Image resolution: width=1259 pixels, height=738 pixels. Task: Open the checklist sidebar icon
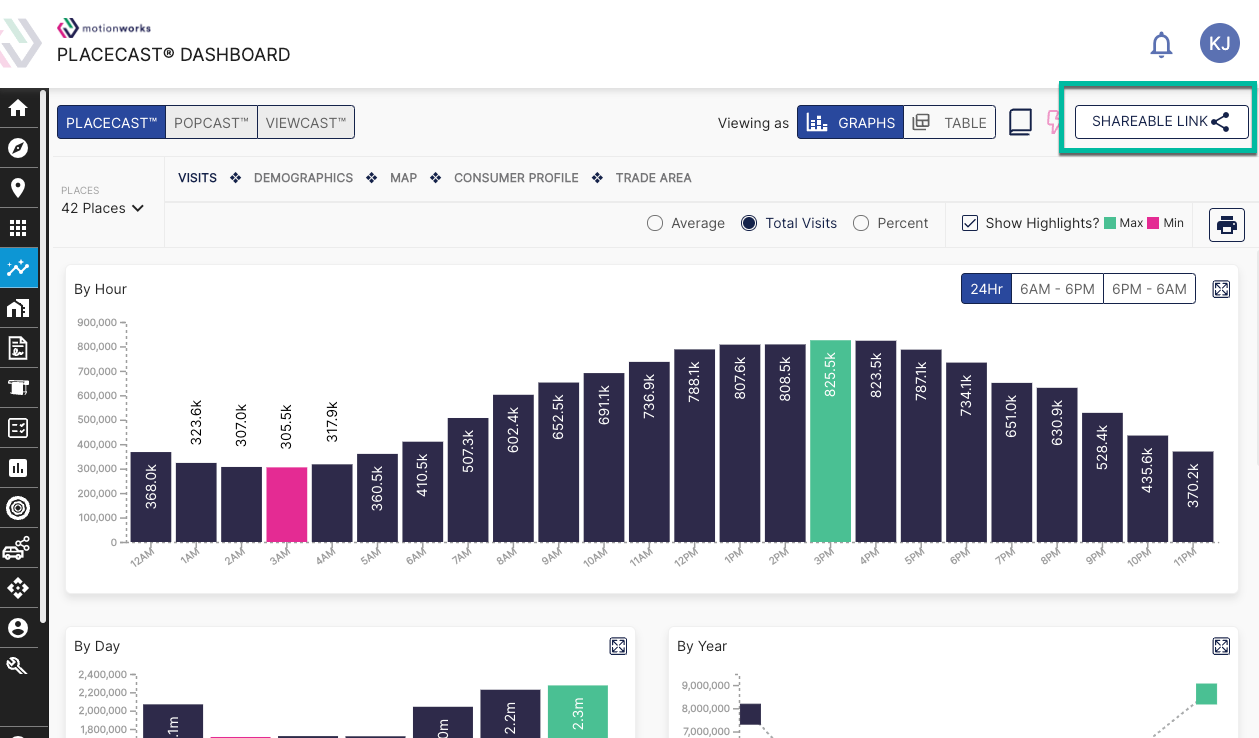[18, 428]
